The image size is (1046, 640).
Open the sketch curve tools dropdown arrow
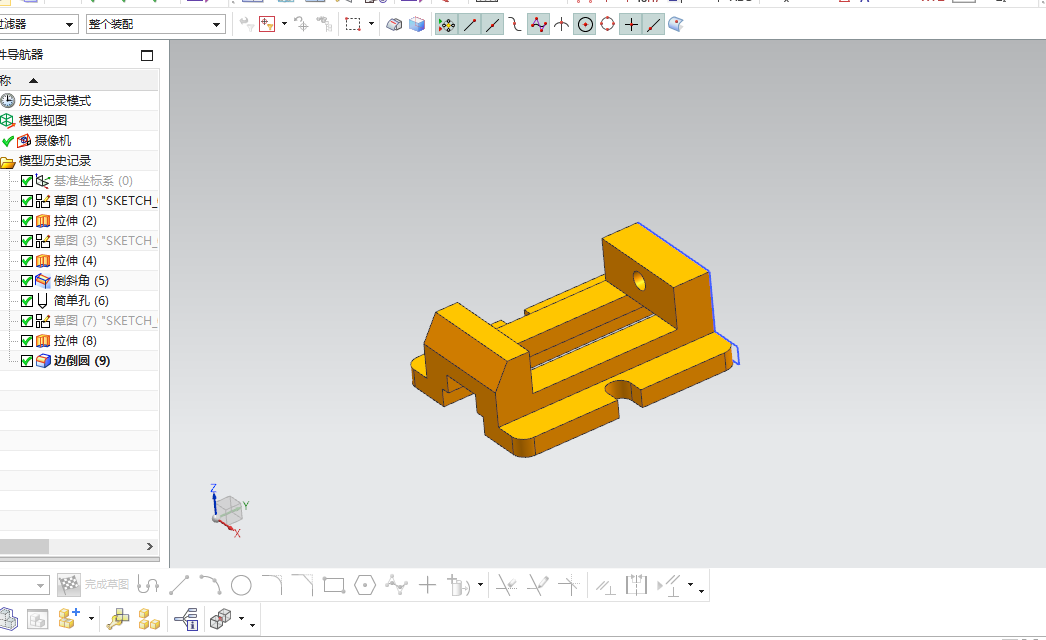tap(480, 585)
